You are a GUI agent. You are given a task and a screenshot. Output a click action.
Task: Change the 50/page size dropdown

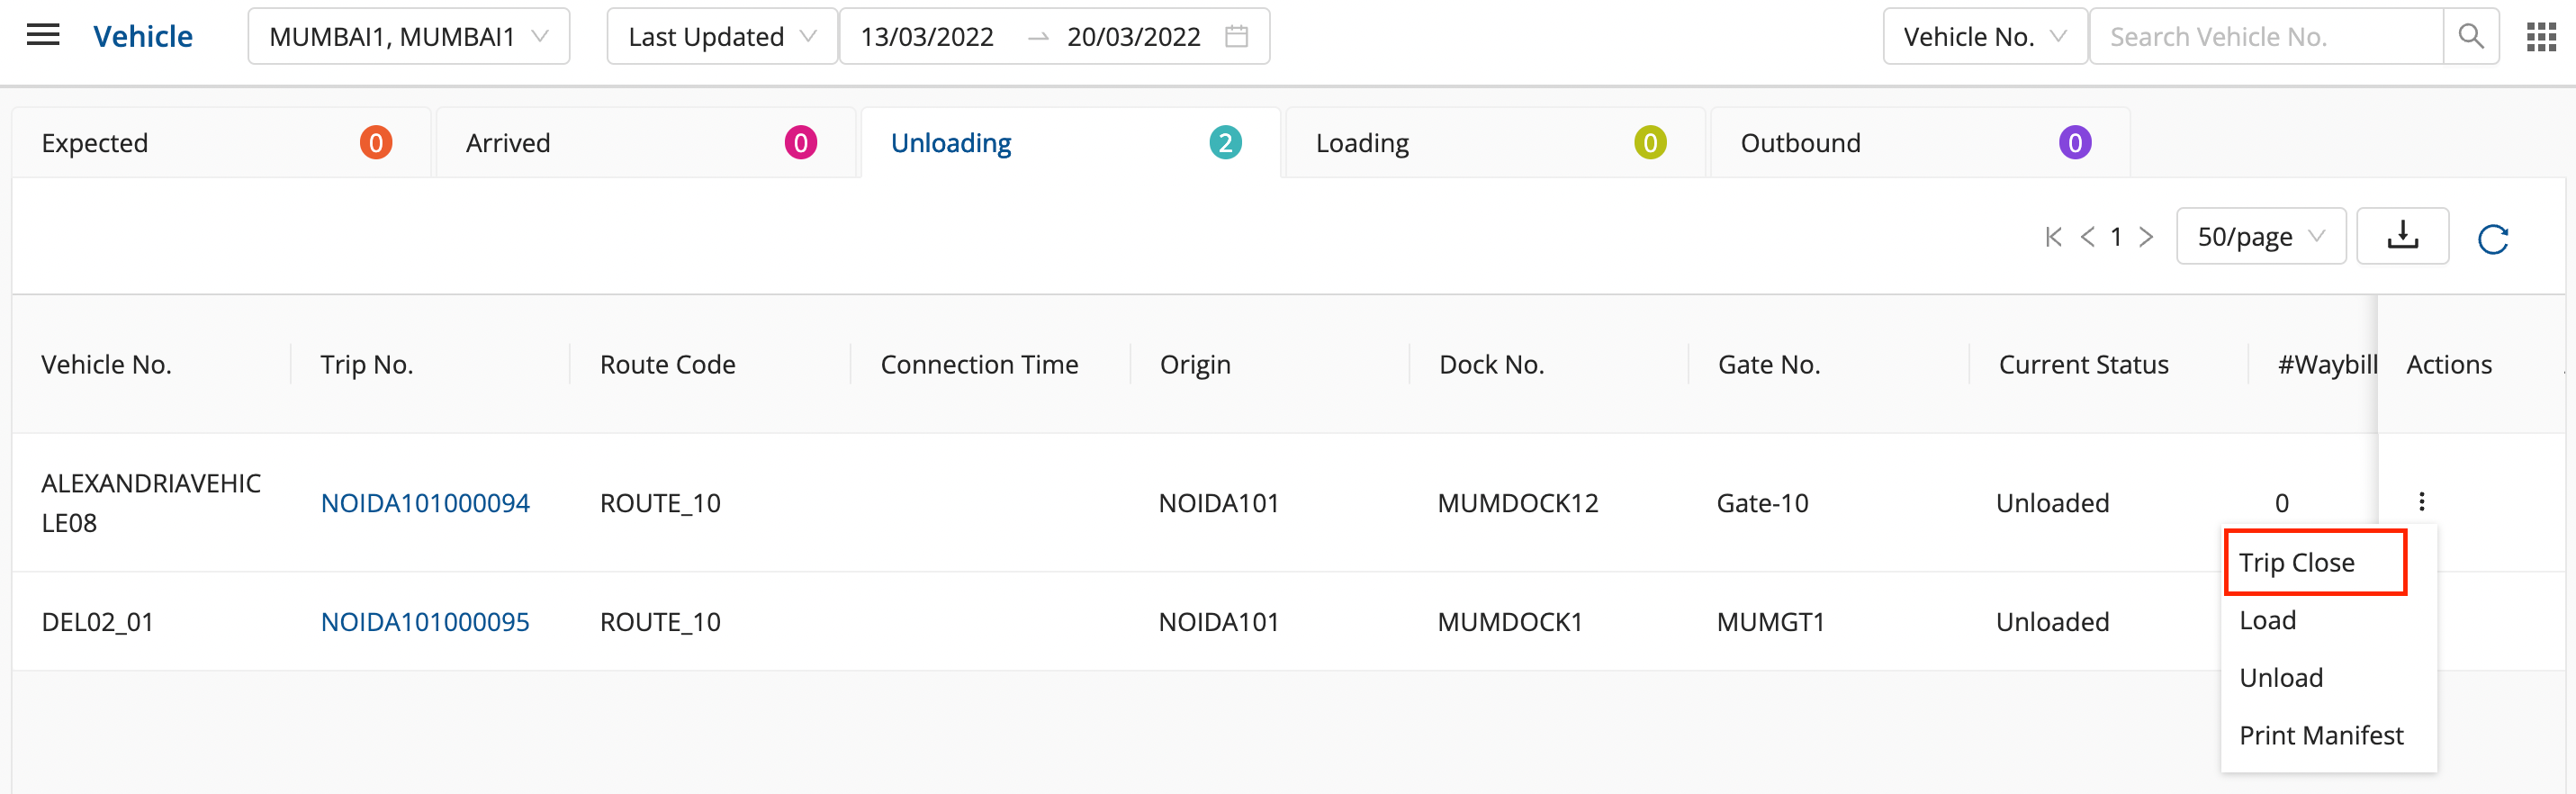click(2260, 237)
